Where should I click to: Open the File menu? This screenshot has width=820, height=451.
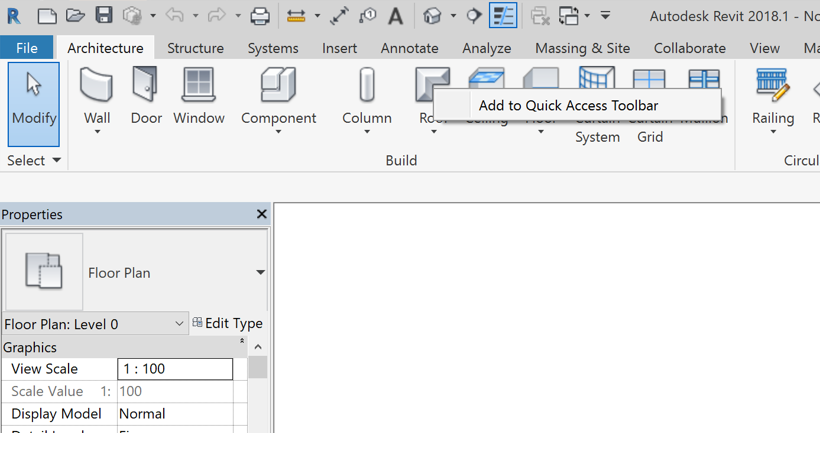coord(27,48)
